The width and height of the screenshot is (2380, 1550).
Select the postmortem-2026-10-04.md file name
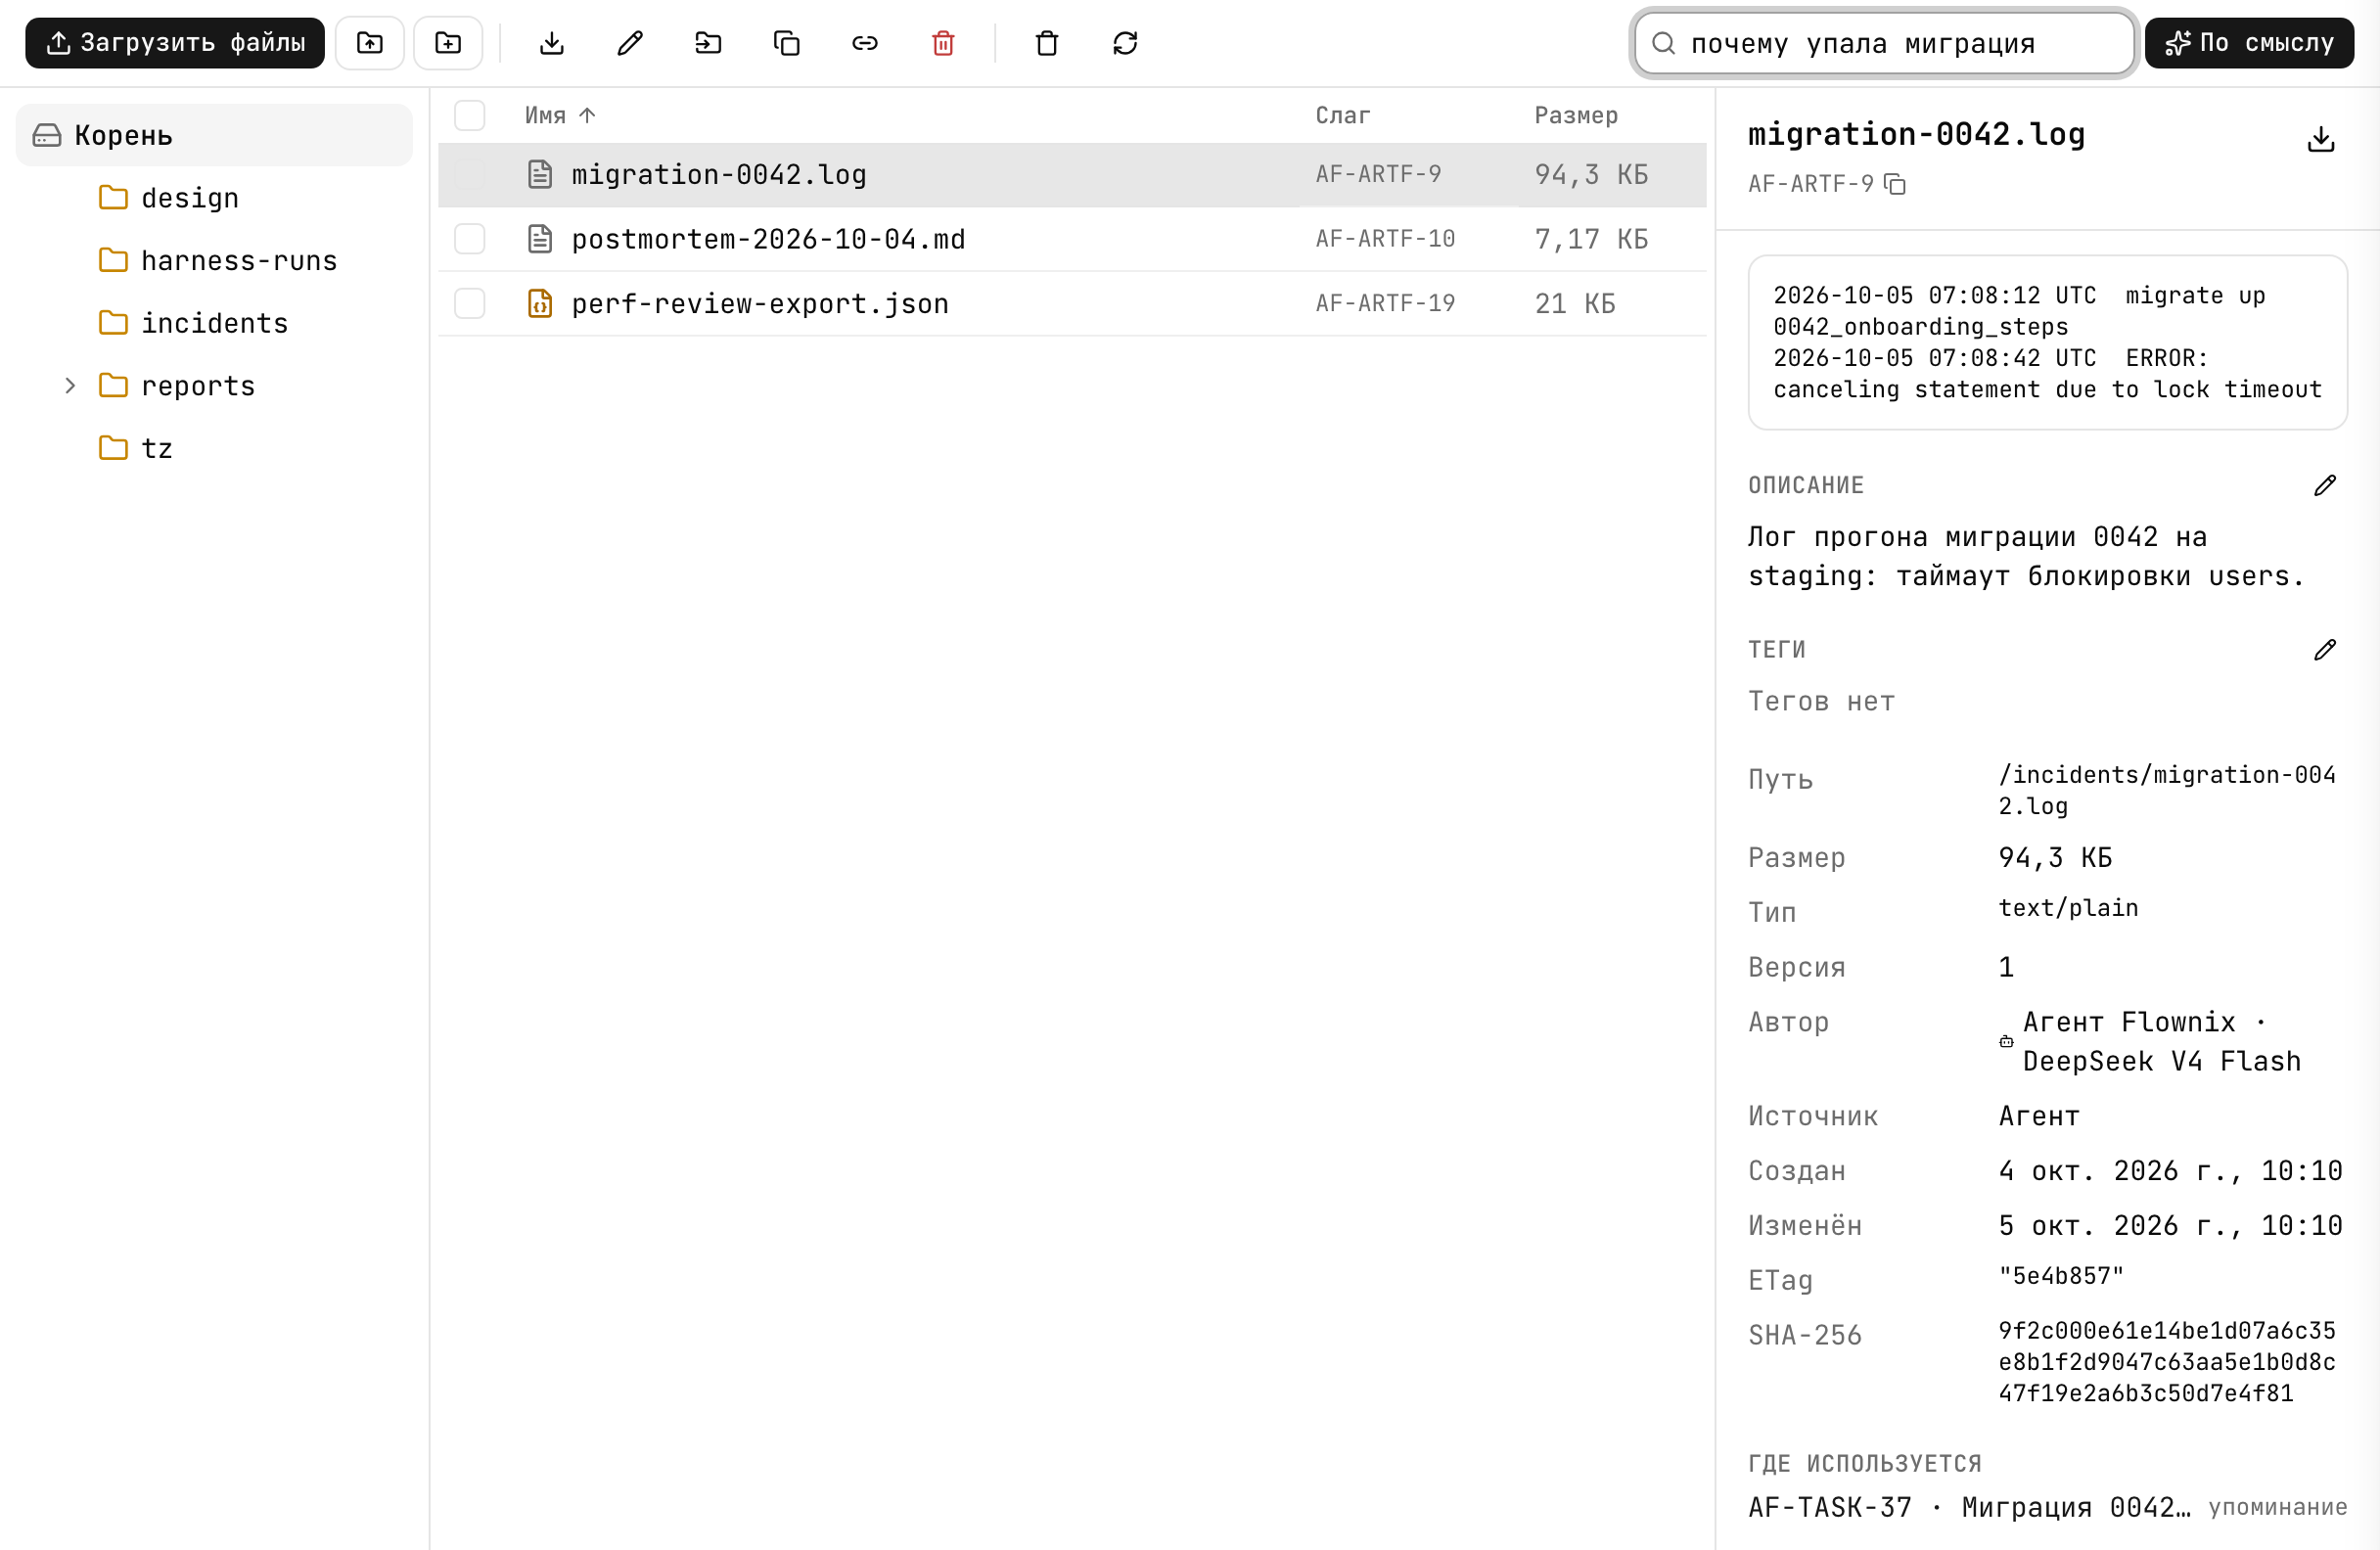(768, 239)
